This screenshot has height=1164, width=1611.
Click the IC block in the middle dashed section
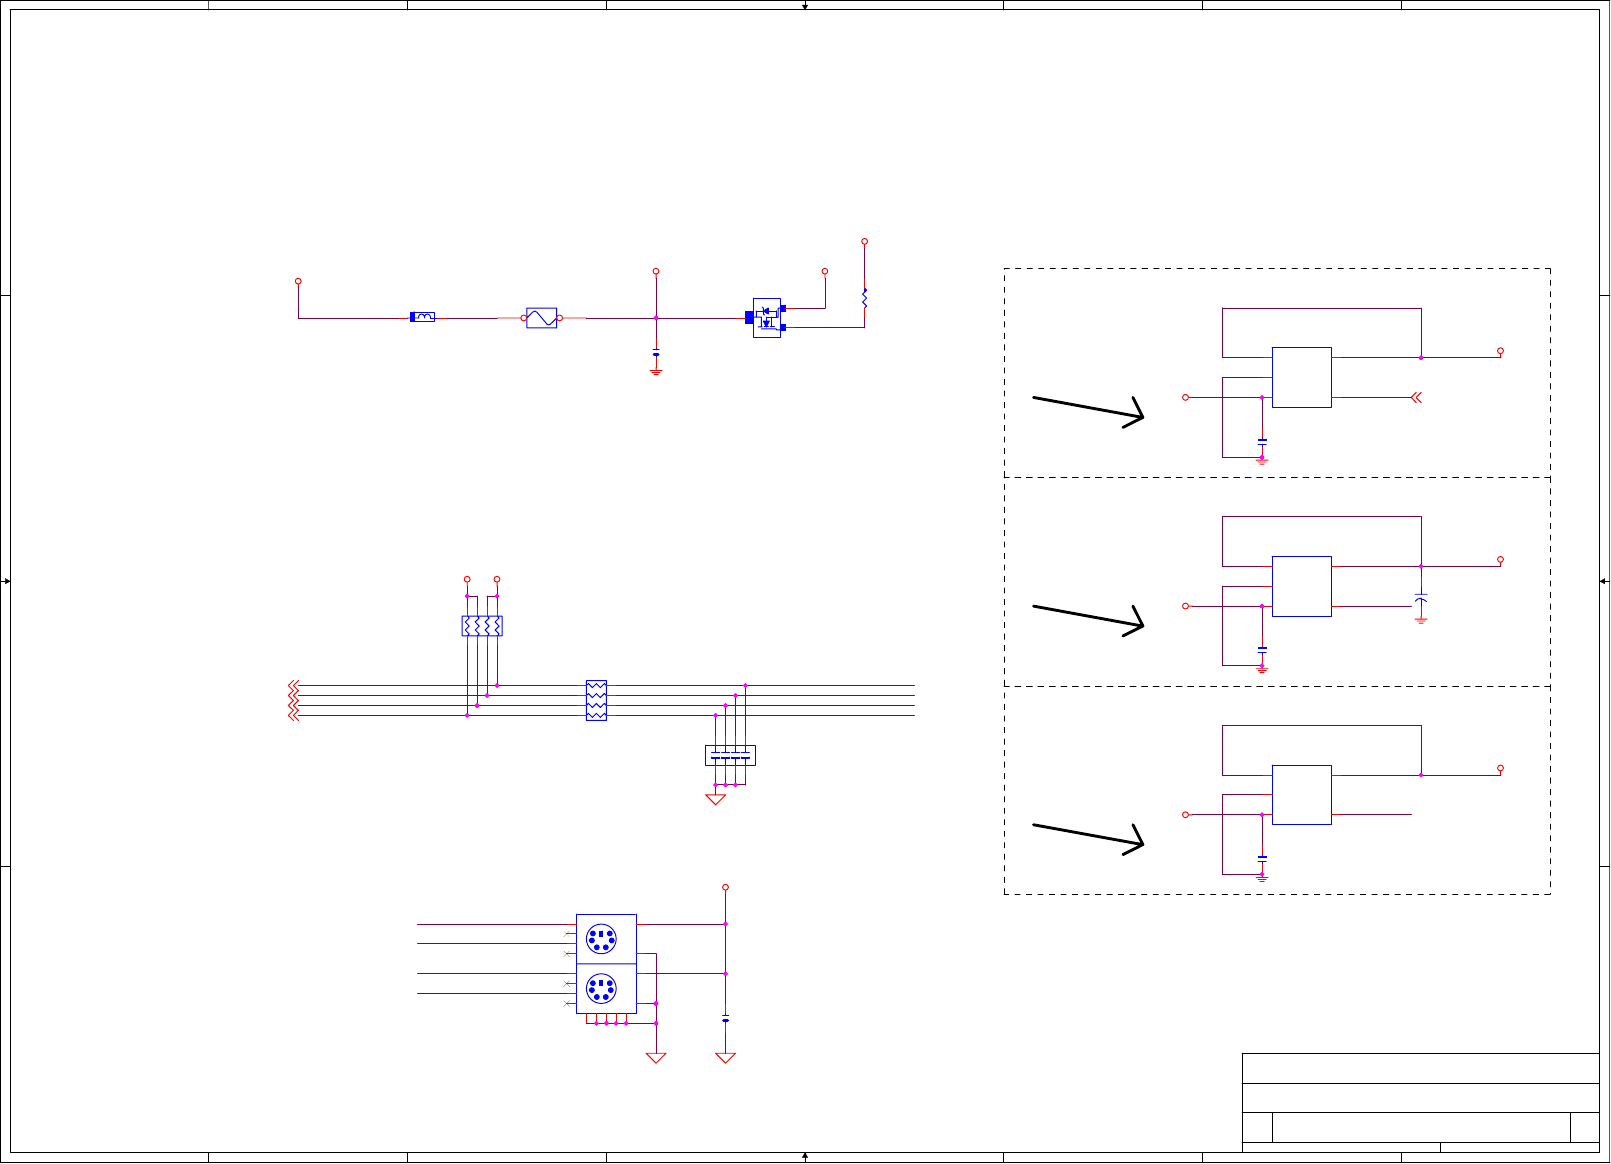click(1302, 587)
